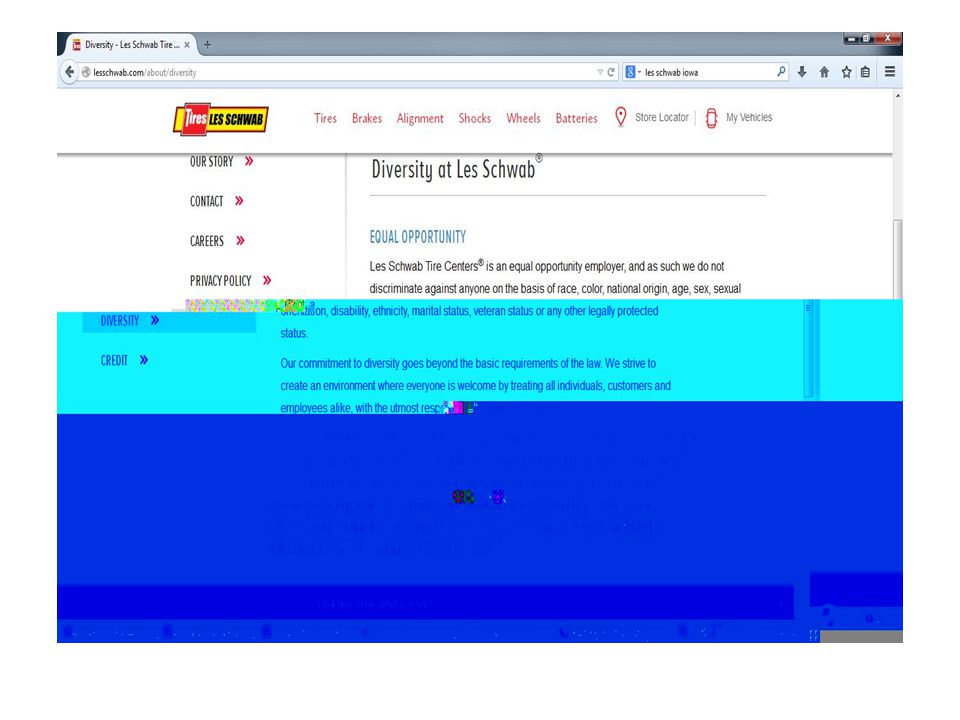
Task: Open a new tab with plus button
Action: click(x=208, y=45)
